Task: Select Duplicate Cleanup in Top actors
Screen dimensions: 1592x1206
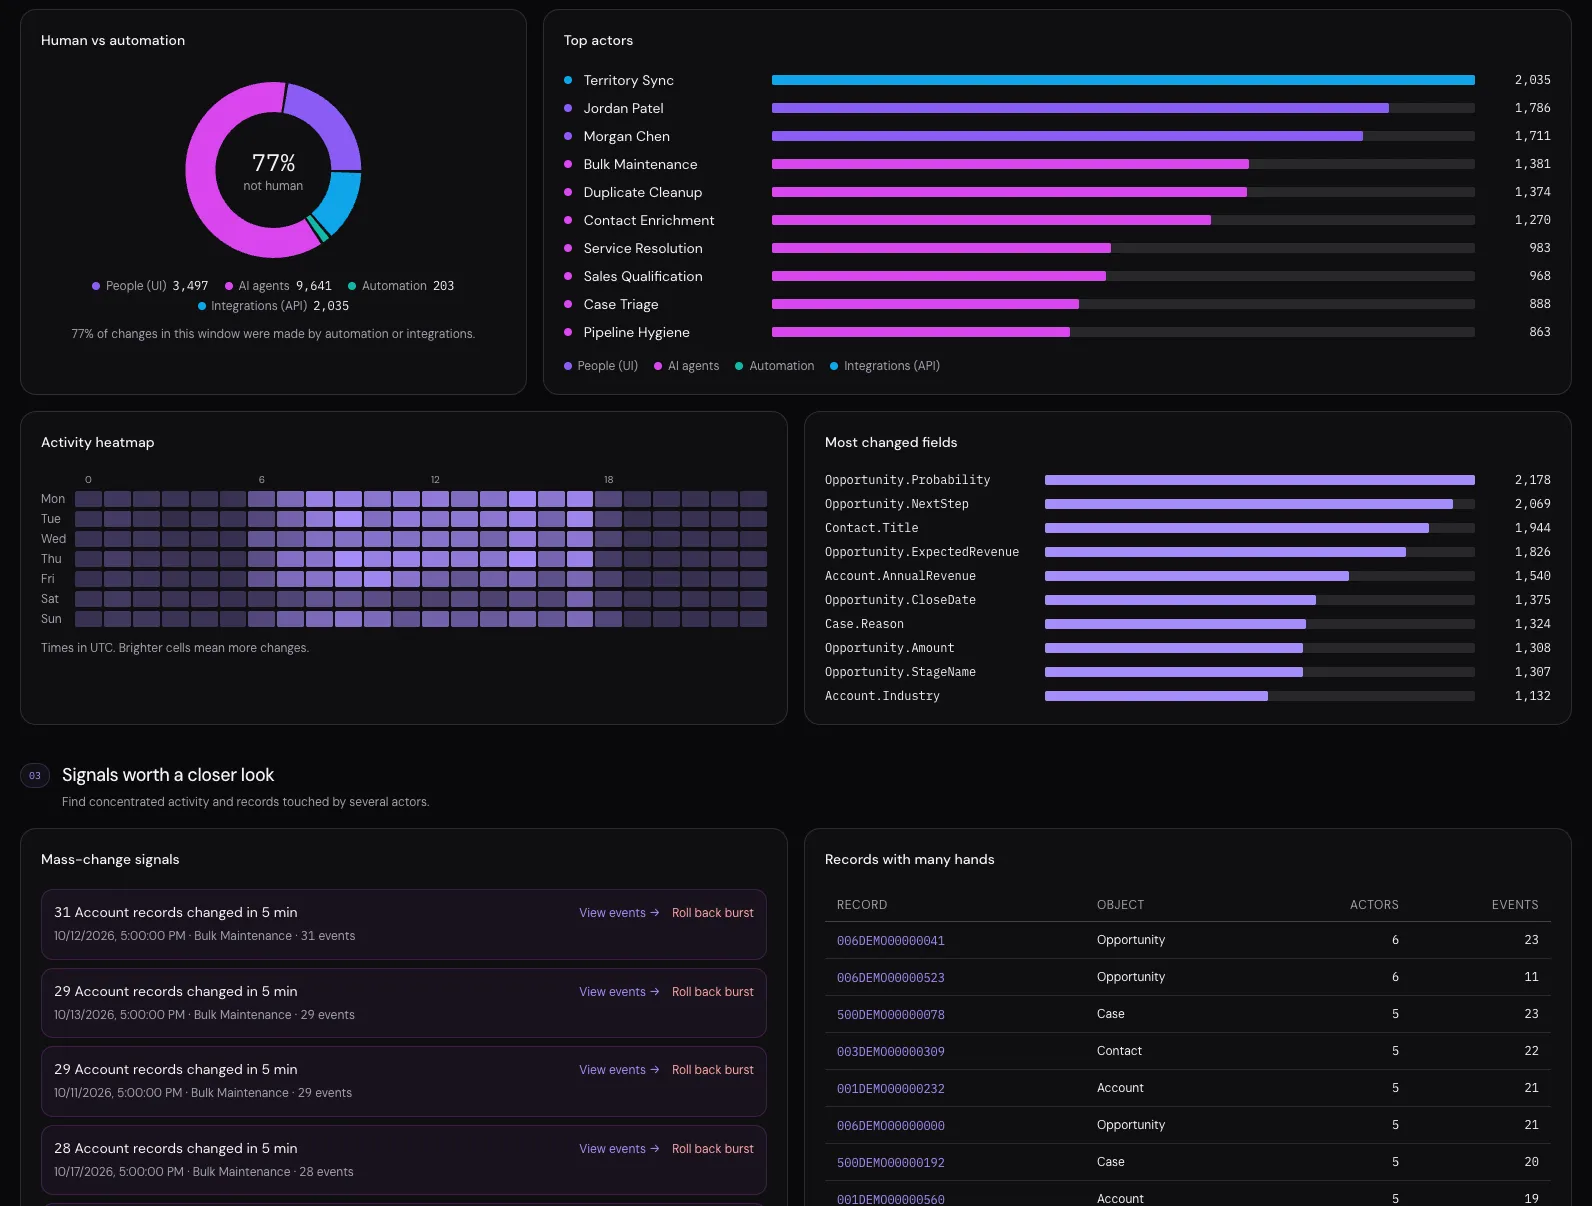Action: (x=1057, y=192)
